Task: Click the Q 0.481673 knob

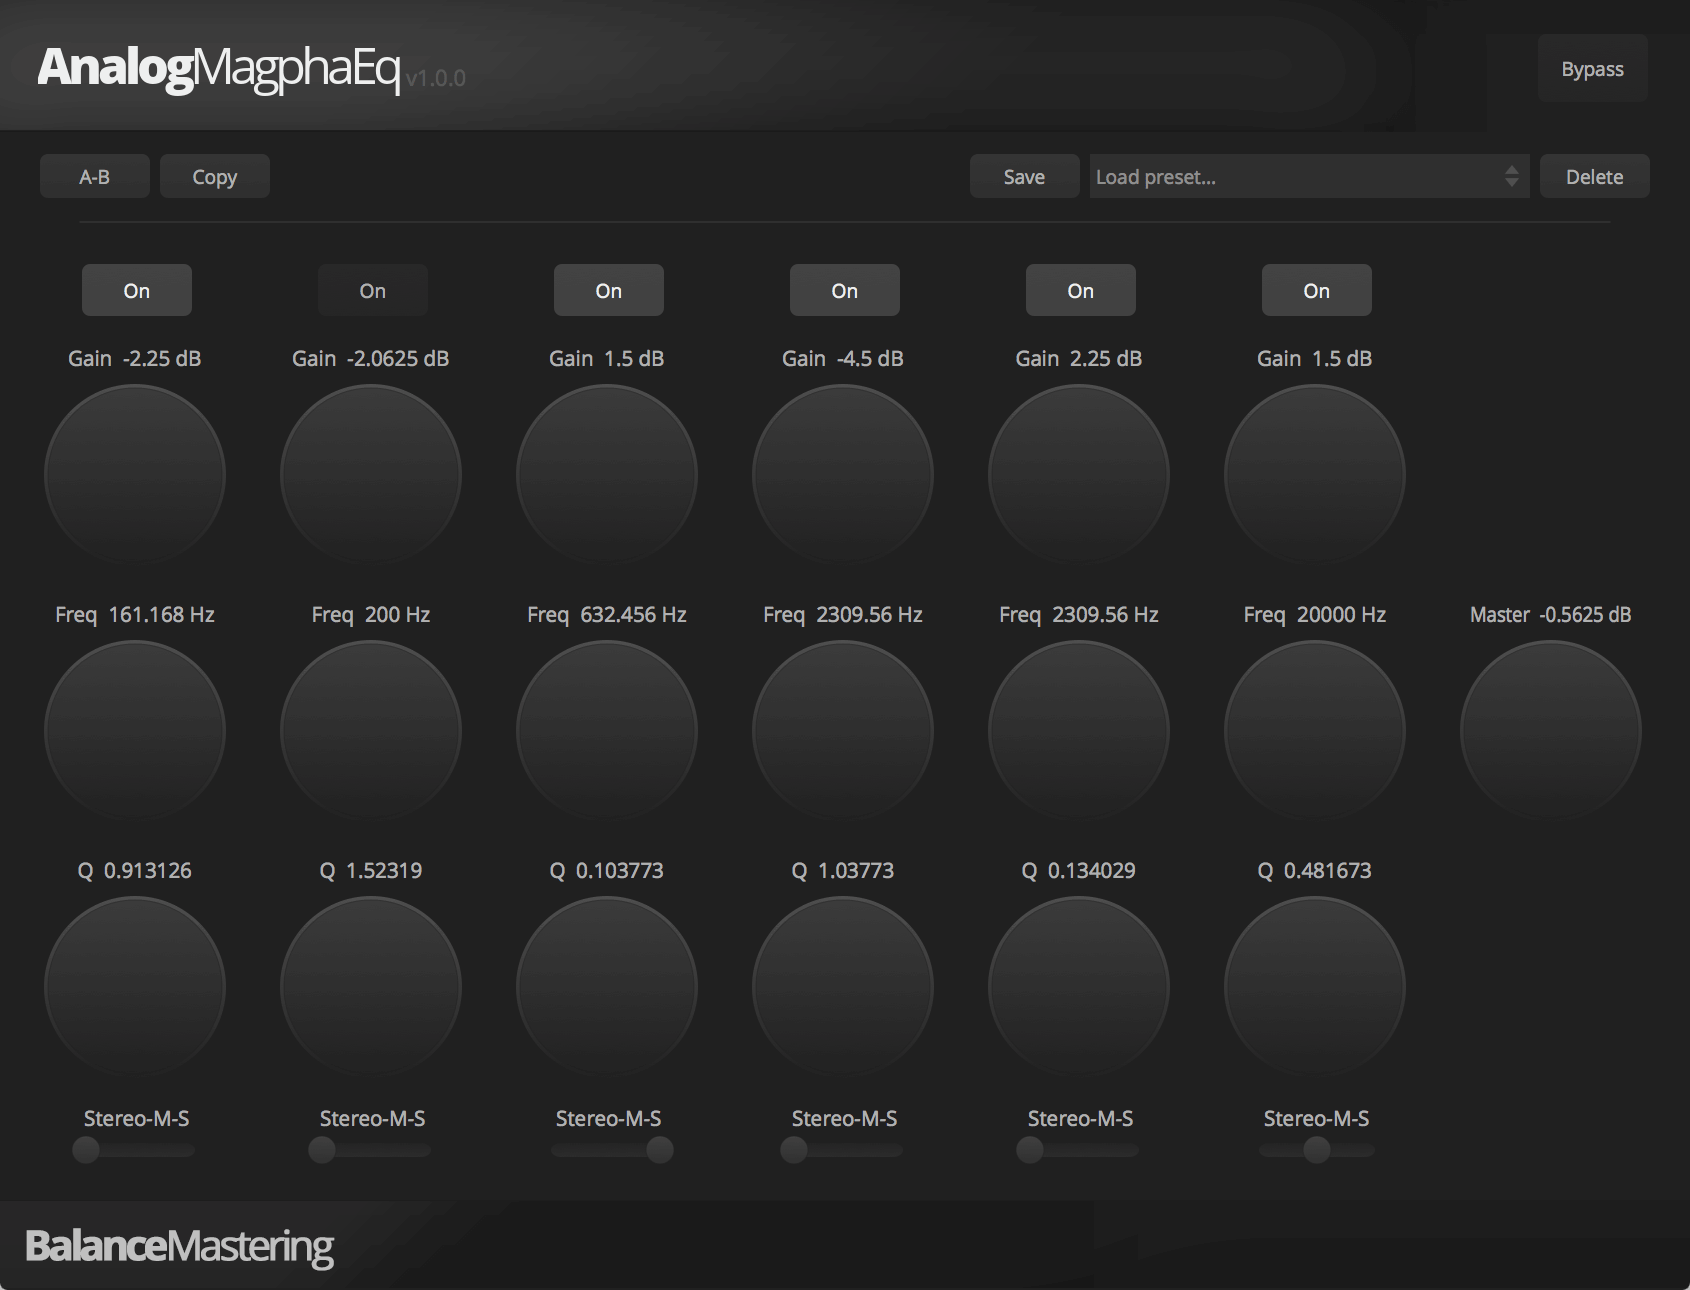Action: tap(1315, 987)
